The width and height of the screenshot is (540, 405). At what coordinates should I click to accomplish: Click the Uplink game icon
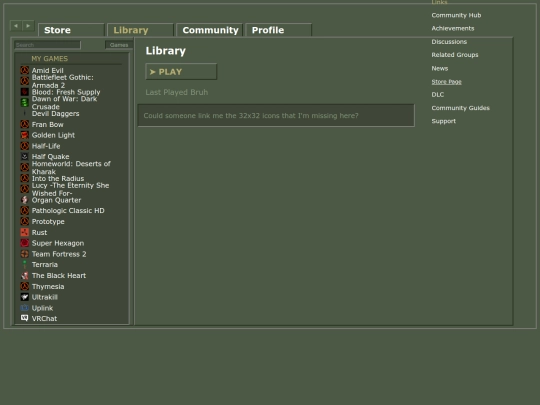click(x=24, y=308)
